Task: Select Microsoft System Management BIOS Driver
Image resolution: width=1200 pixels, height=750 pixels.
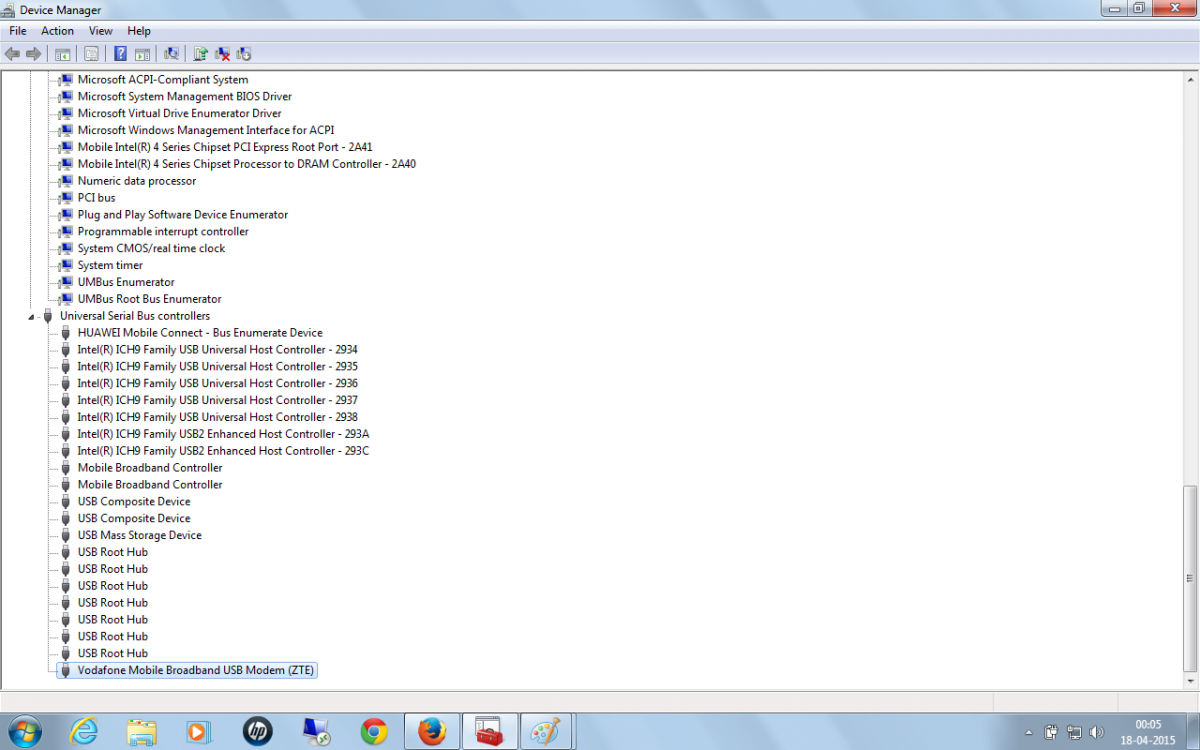Action: coord(185,97)
